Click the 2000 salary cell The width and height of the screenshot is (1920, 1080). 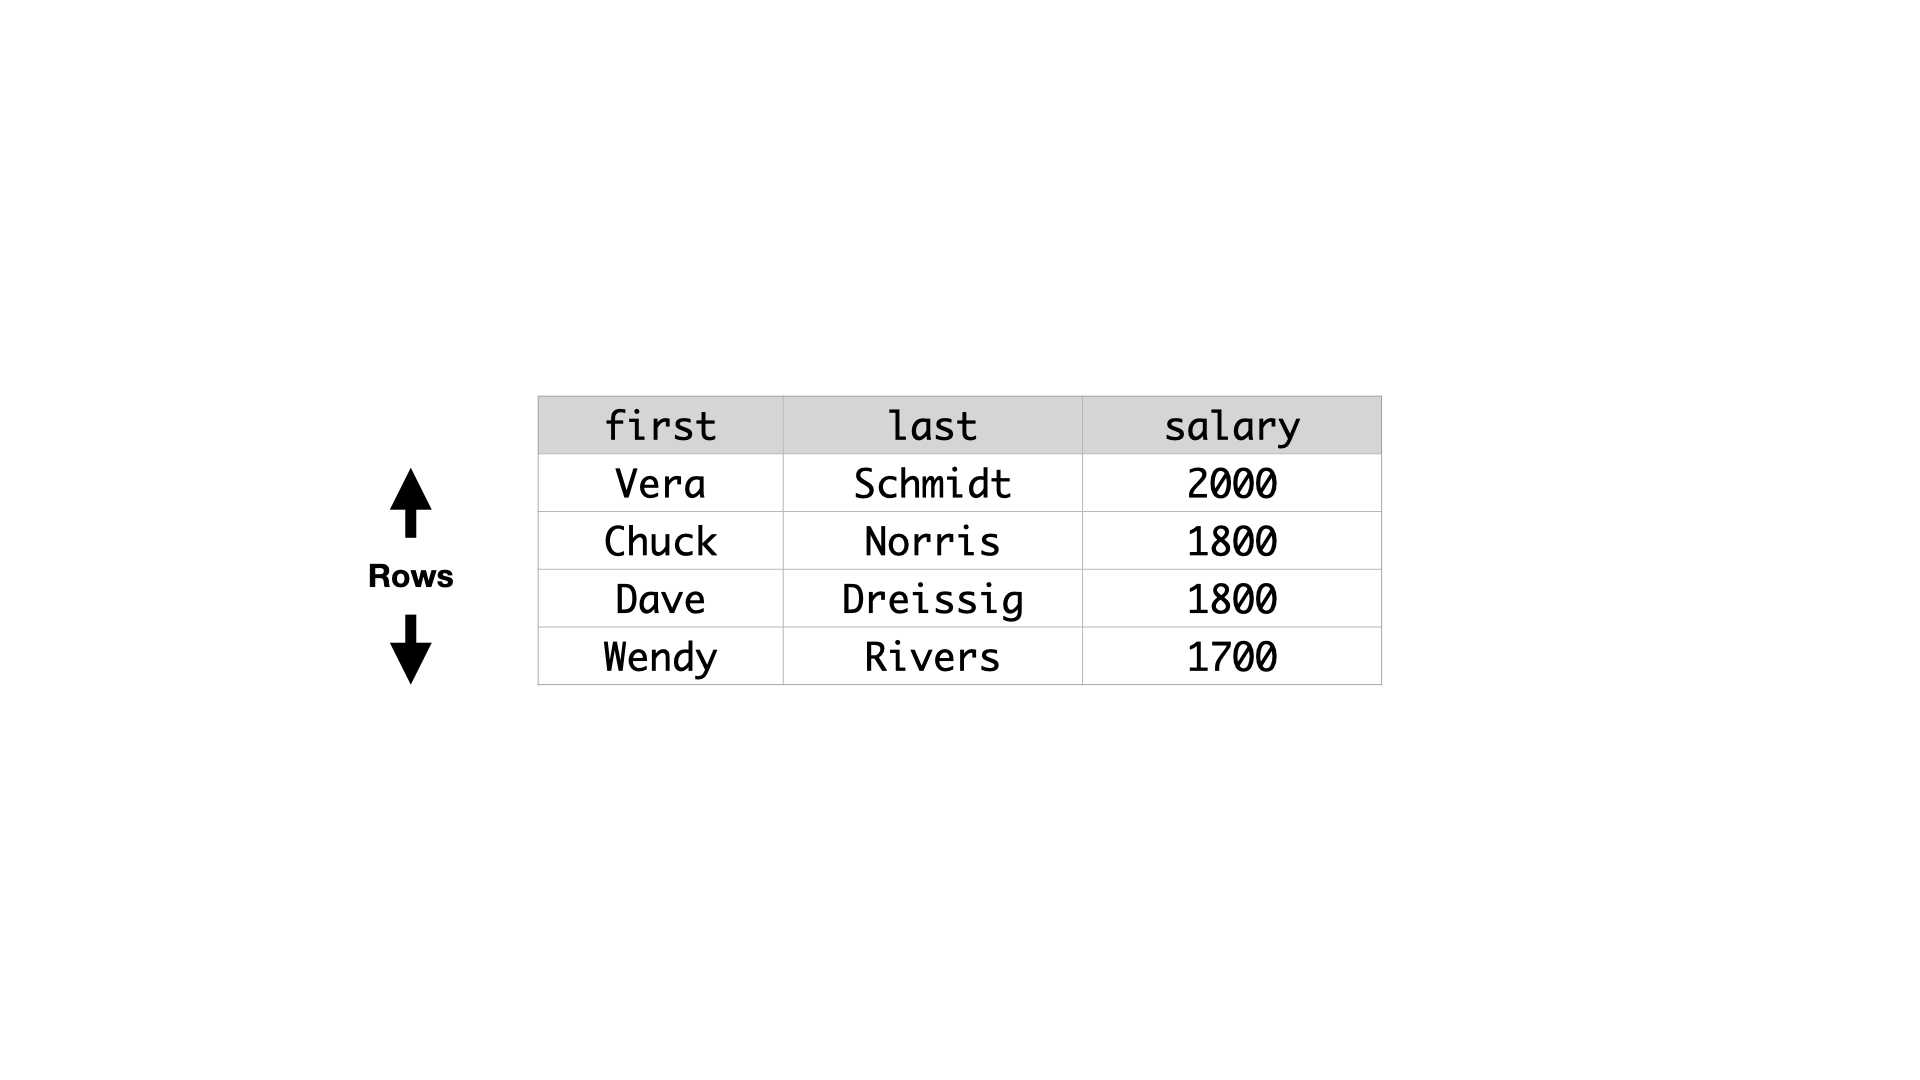[x=1232, y=484]
